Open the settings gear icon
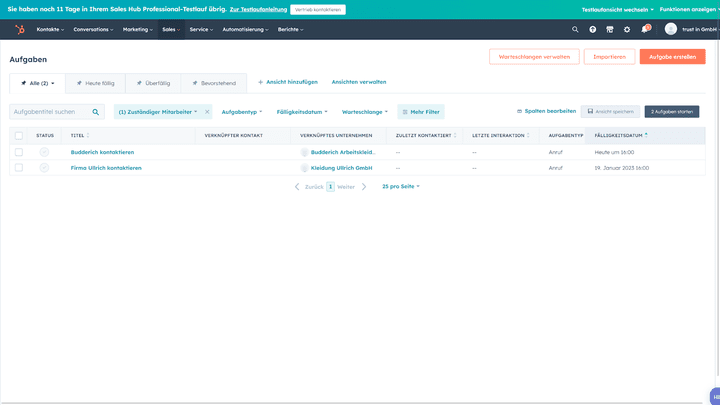720x405 pixels. pos(627,29)
